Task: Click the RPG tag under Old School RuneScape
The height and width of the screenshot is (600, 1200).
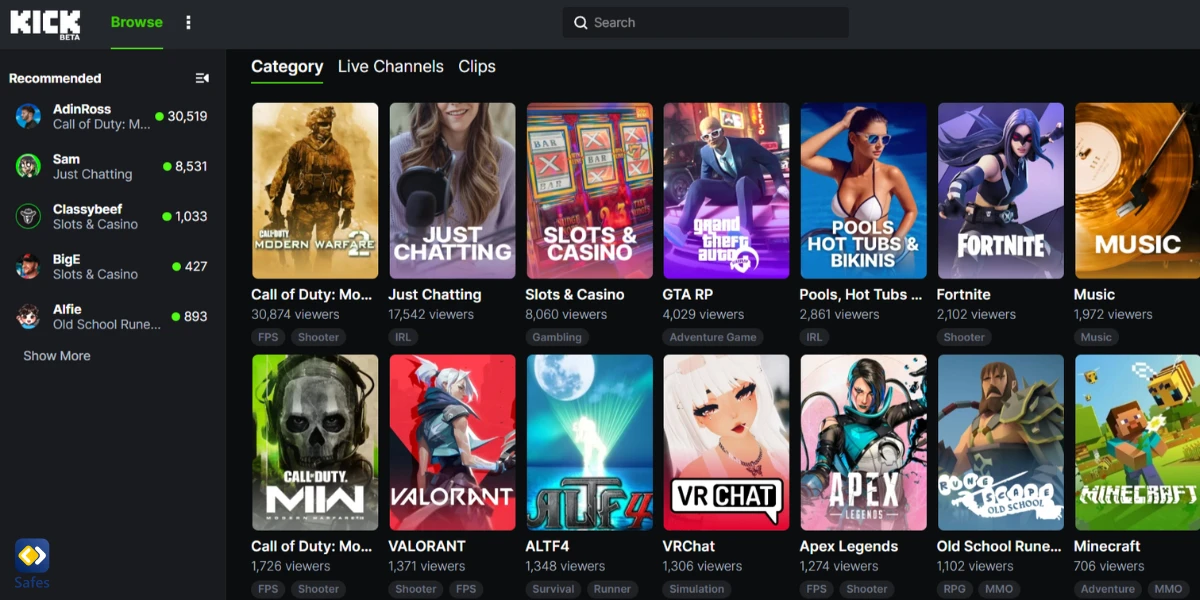Action: (x=954, y=589)
